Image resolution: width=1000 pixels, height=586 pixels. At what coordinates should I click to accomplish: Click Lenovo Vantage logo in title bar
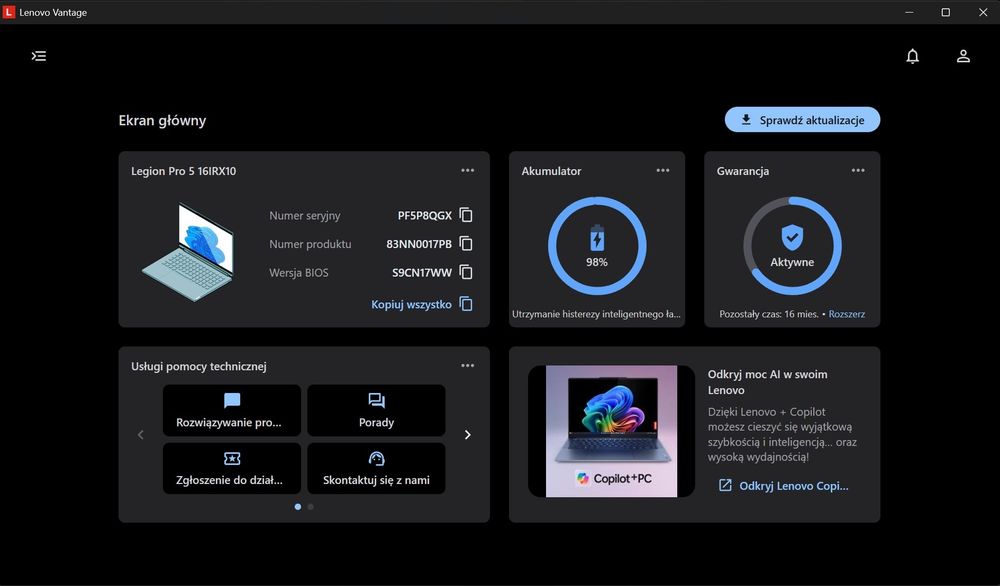point(9,12)
